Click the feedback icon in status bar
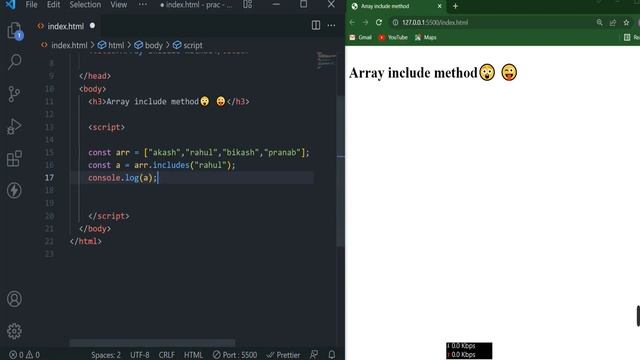The width and height of the screenshot is (640, 360). coord(314,355)
